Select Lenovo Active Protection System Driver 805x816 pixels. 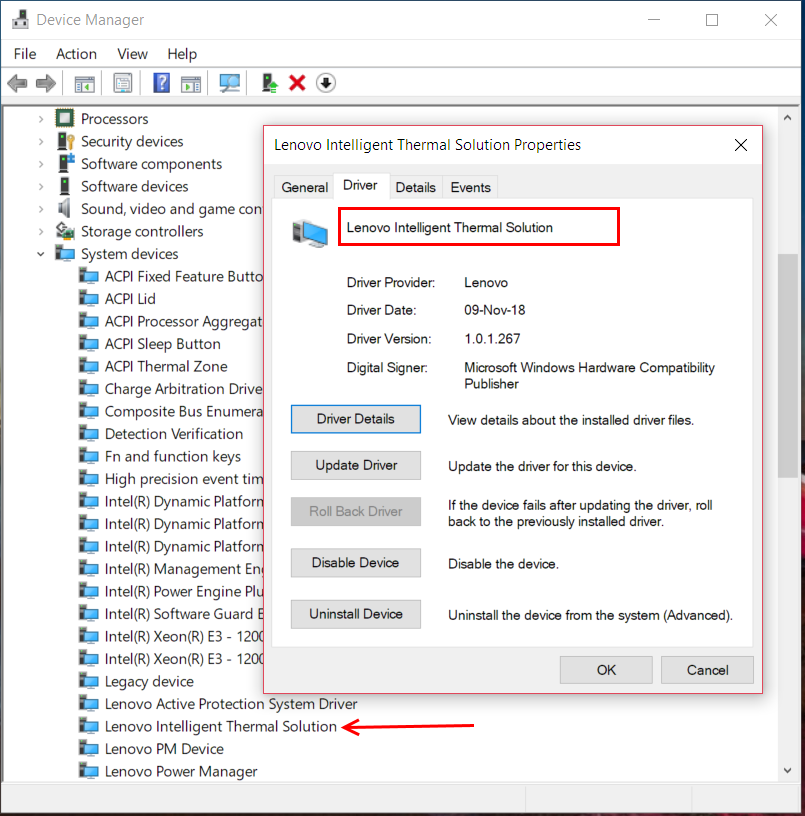[x=231, y=704]
